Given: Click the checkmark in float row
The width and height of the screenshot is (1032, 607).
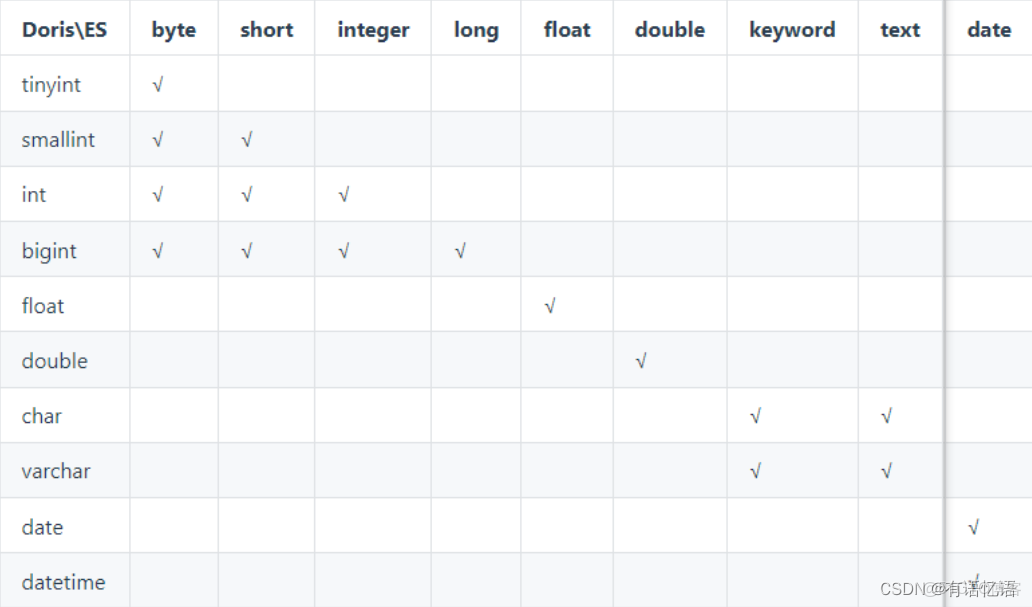Looking at the screenshot, I should [550, 306].
